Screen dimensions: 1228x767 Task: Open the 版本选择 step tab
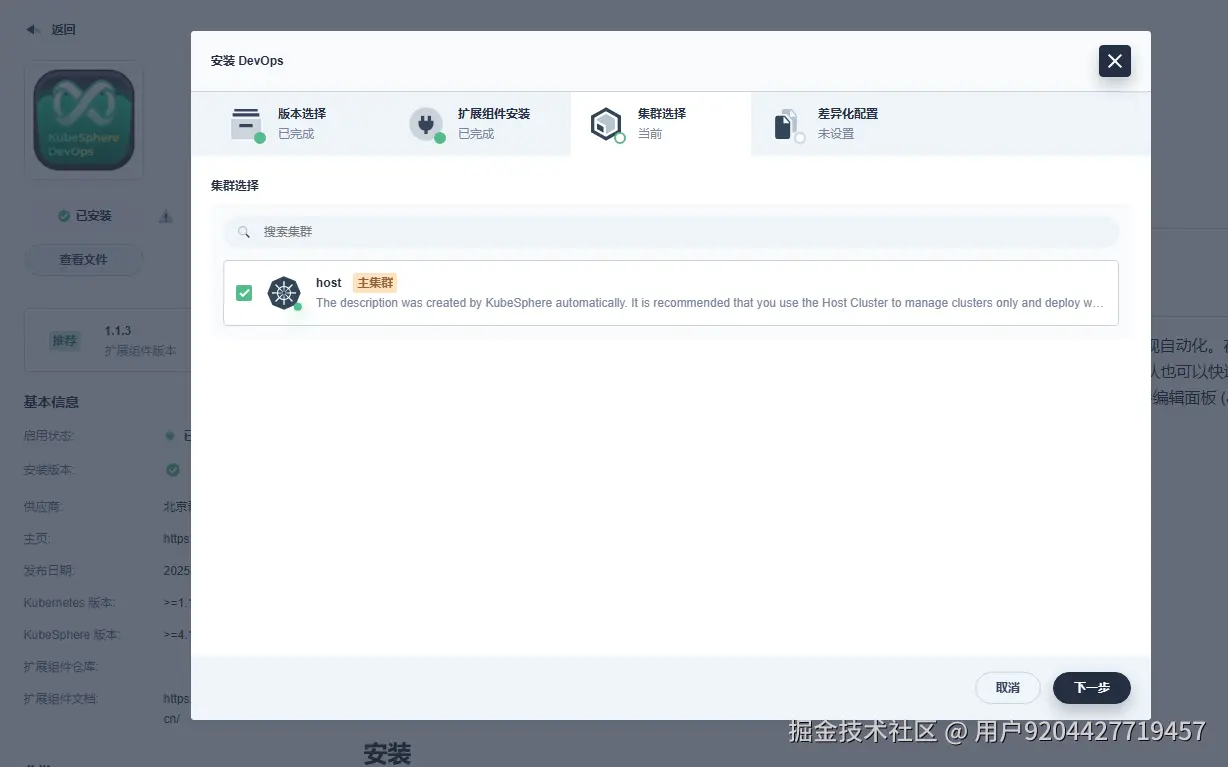point(301,124)
